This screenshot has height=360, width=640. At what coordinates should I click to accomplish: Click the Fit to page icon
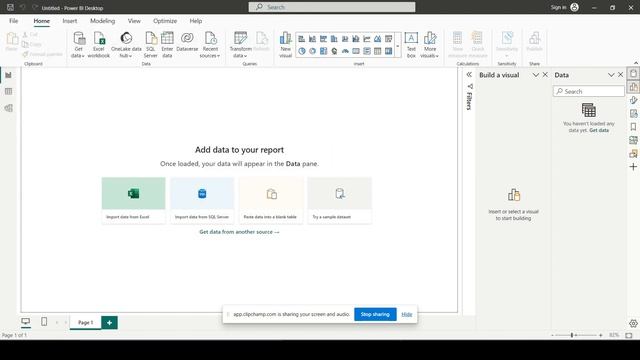tap(629, 335)
